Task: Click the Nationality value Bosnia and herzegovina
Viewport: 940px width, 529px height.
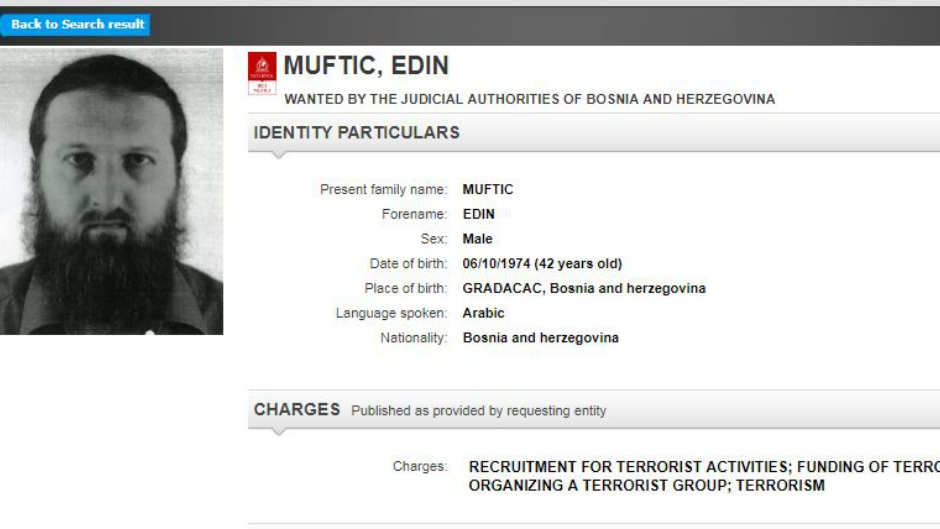Action: tap(540, 338)
